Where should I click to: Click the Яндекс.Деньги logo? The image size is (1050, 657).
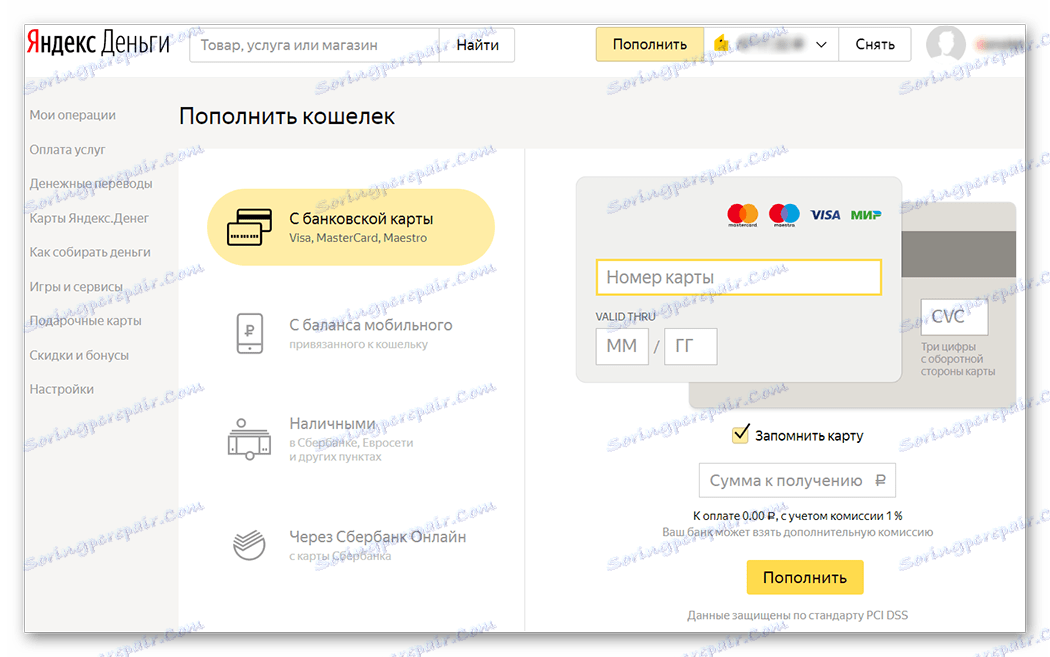(96, 42)
